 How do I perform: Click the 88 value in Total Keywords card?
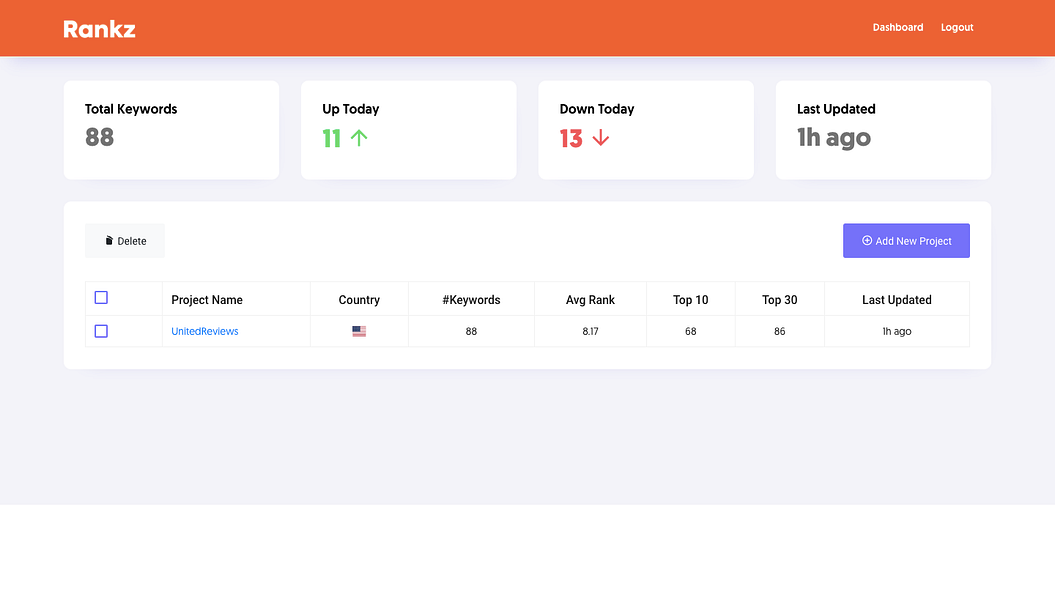pyautogui.click(x=100, y=137)
